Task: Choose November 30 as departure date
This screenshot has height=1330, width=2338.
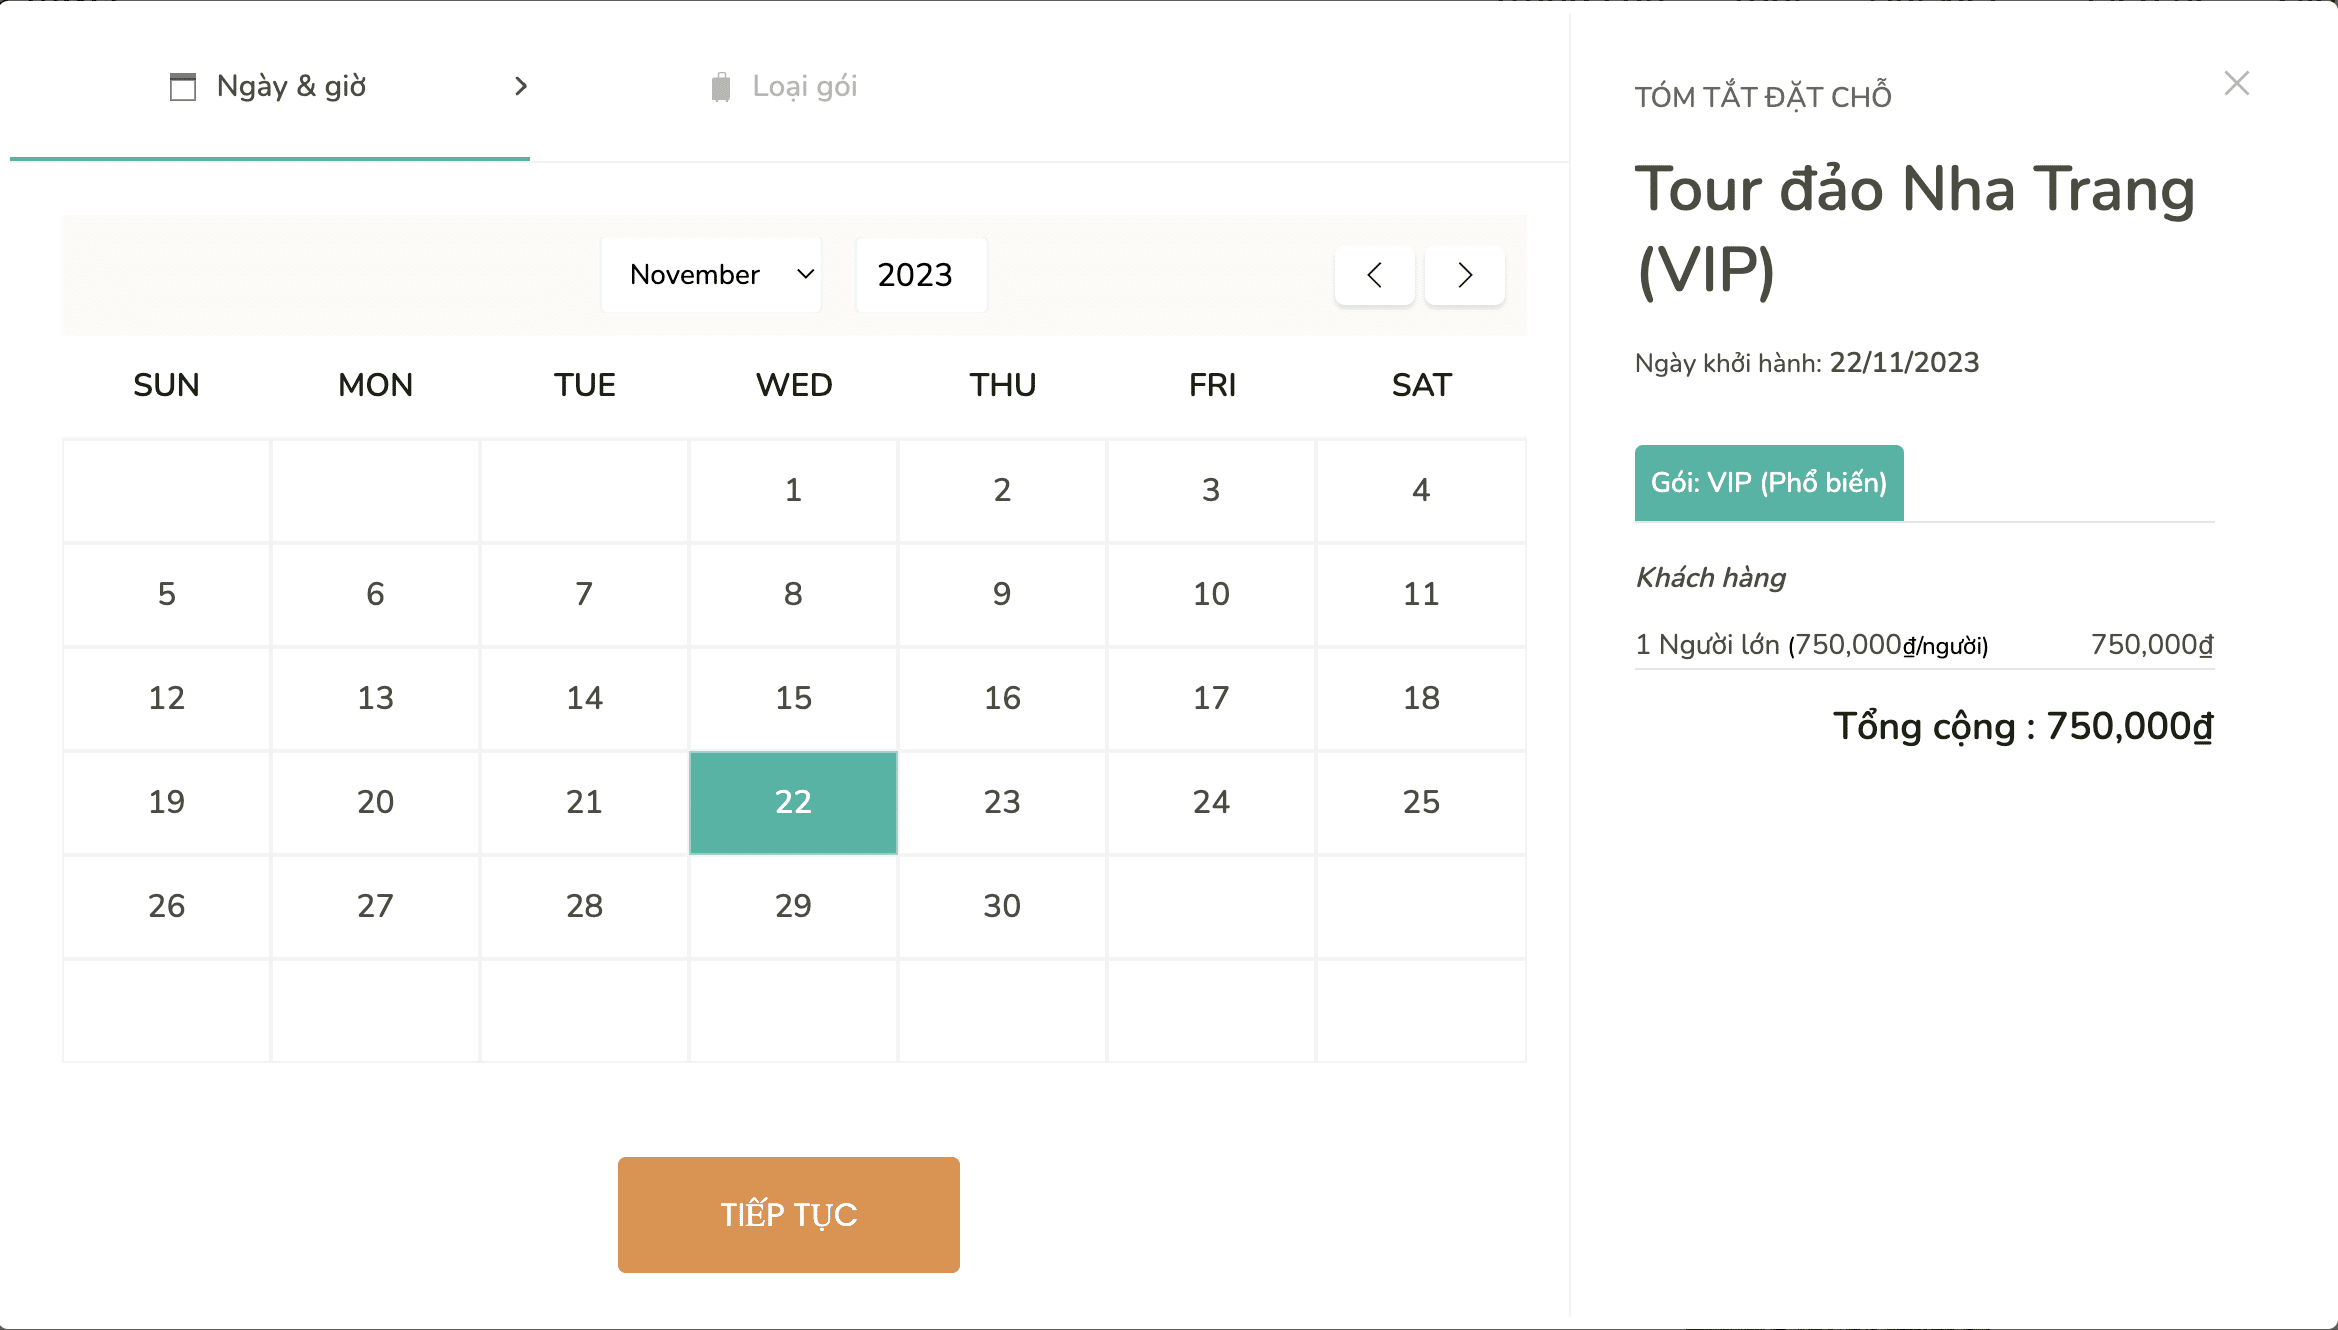Action: point(1002,906)
